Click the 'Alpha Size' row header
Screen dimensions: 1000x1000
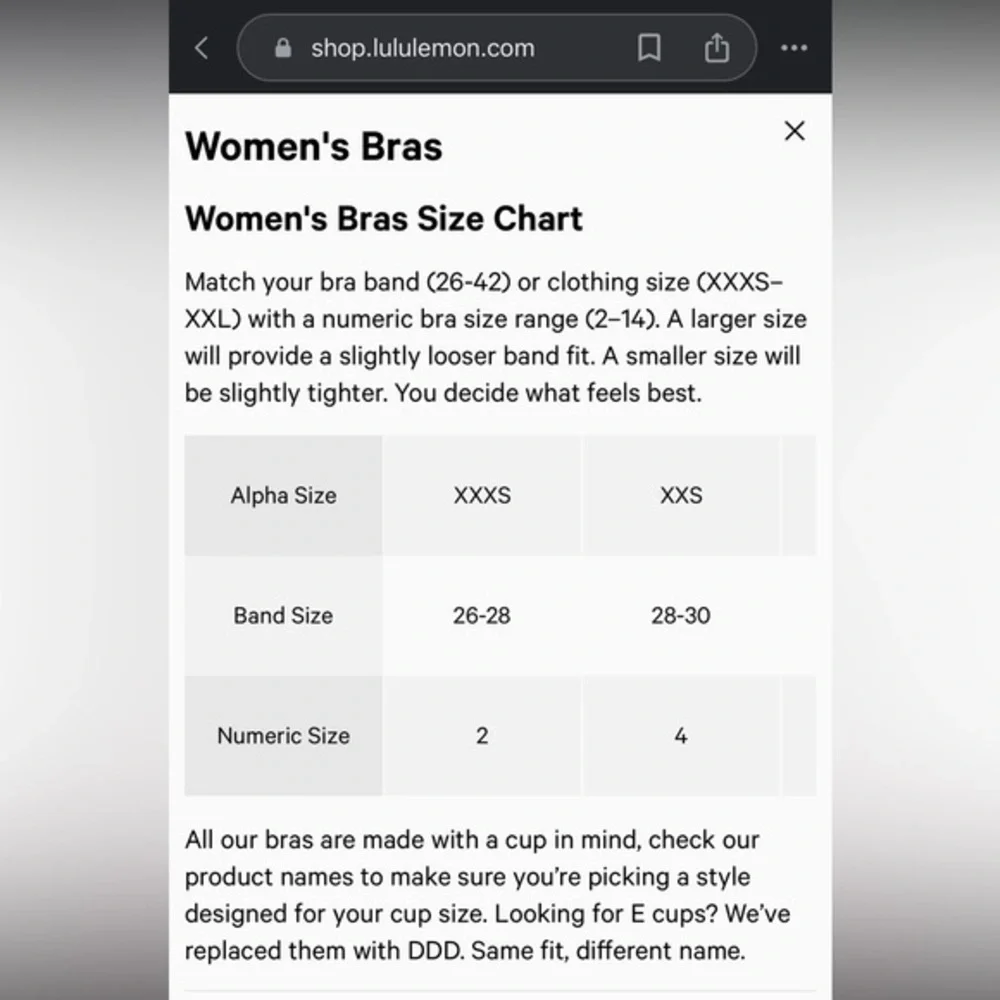click(x=283, y=496)
